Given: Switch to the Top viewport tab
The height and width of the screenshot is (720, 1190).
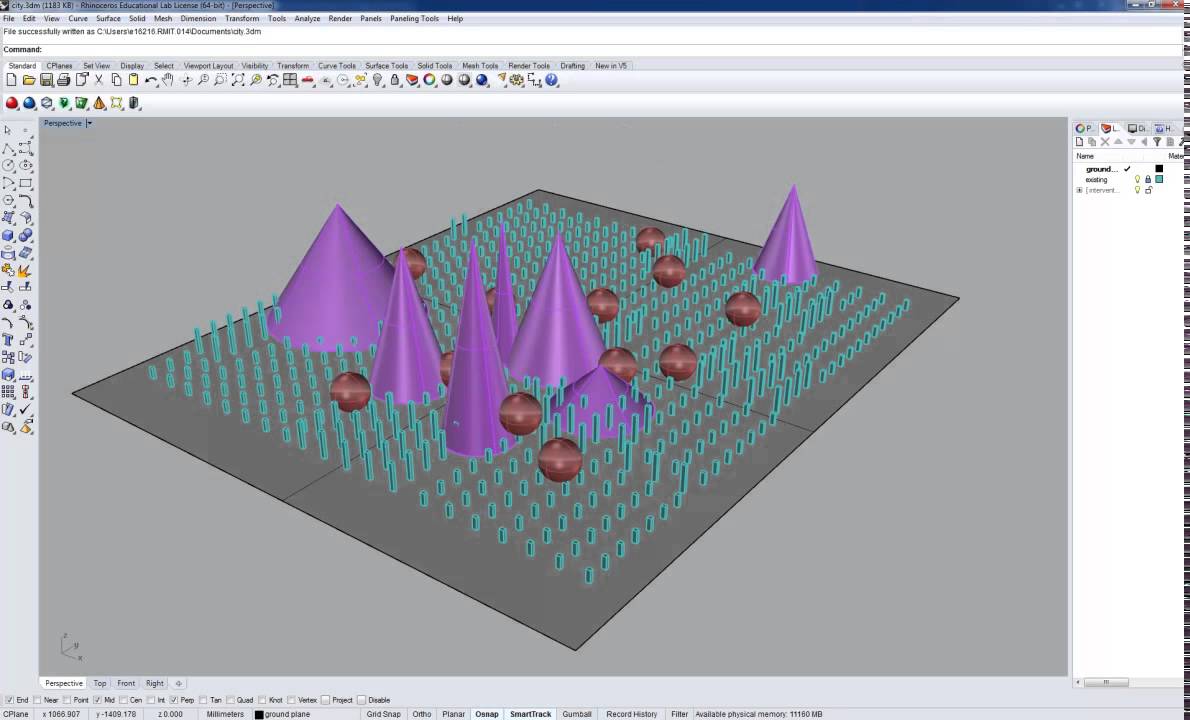Looking at the screenshot, I should tap(99, 684).
